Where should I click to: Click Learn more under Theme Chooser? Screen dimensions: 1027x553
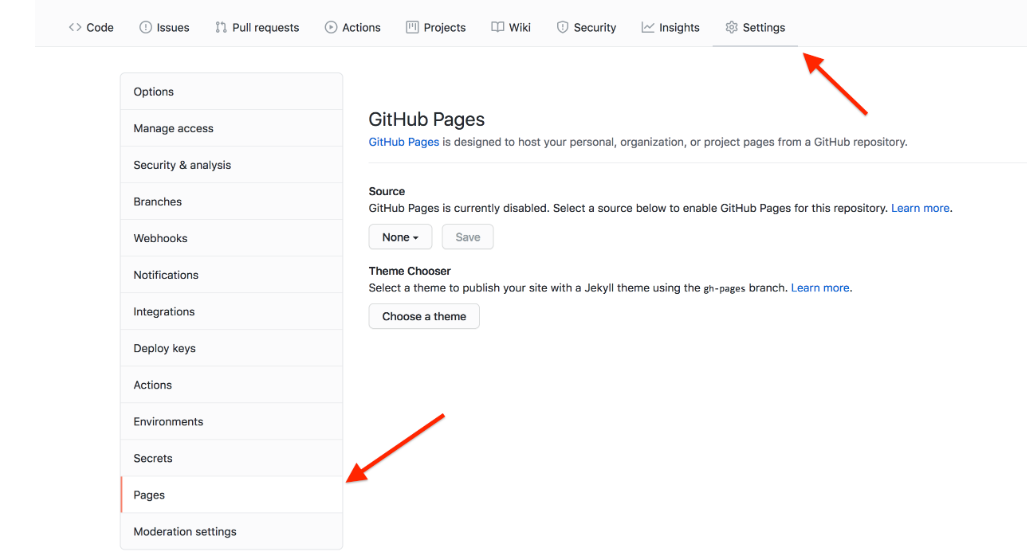[x=820, y=288]
